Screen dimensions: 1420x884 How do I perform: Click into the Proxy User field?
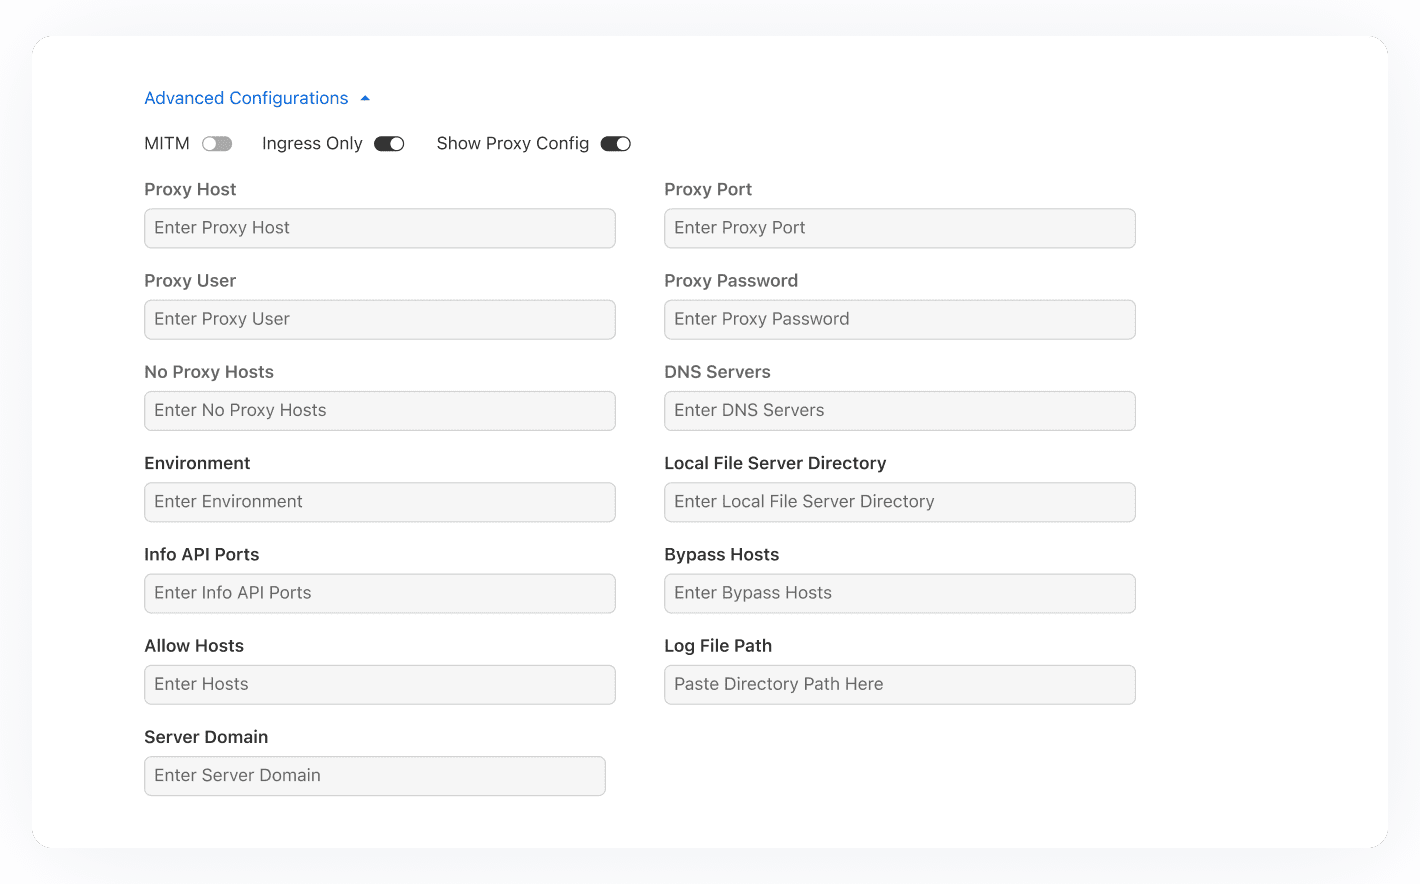tap(379, 320)
